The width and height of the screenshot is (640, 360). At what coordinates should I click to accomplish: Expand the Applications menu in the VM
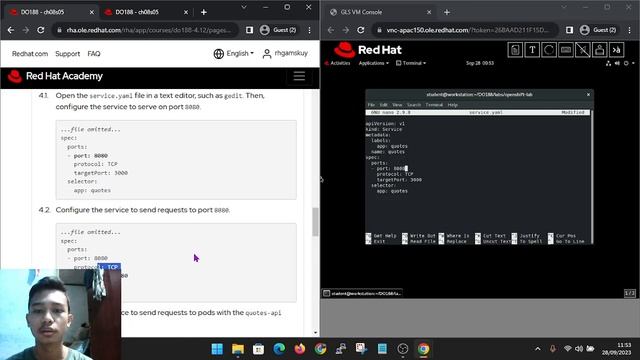[x=373, y=63]
